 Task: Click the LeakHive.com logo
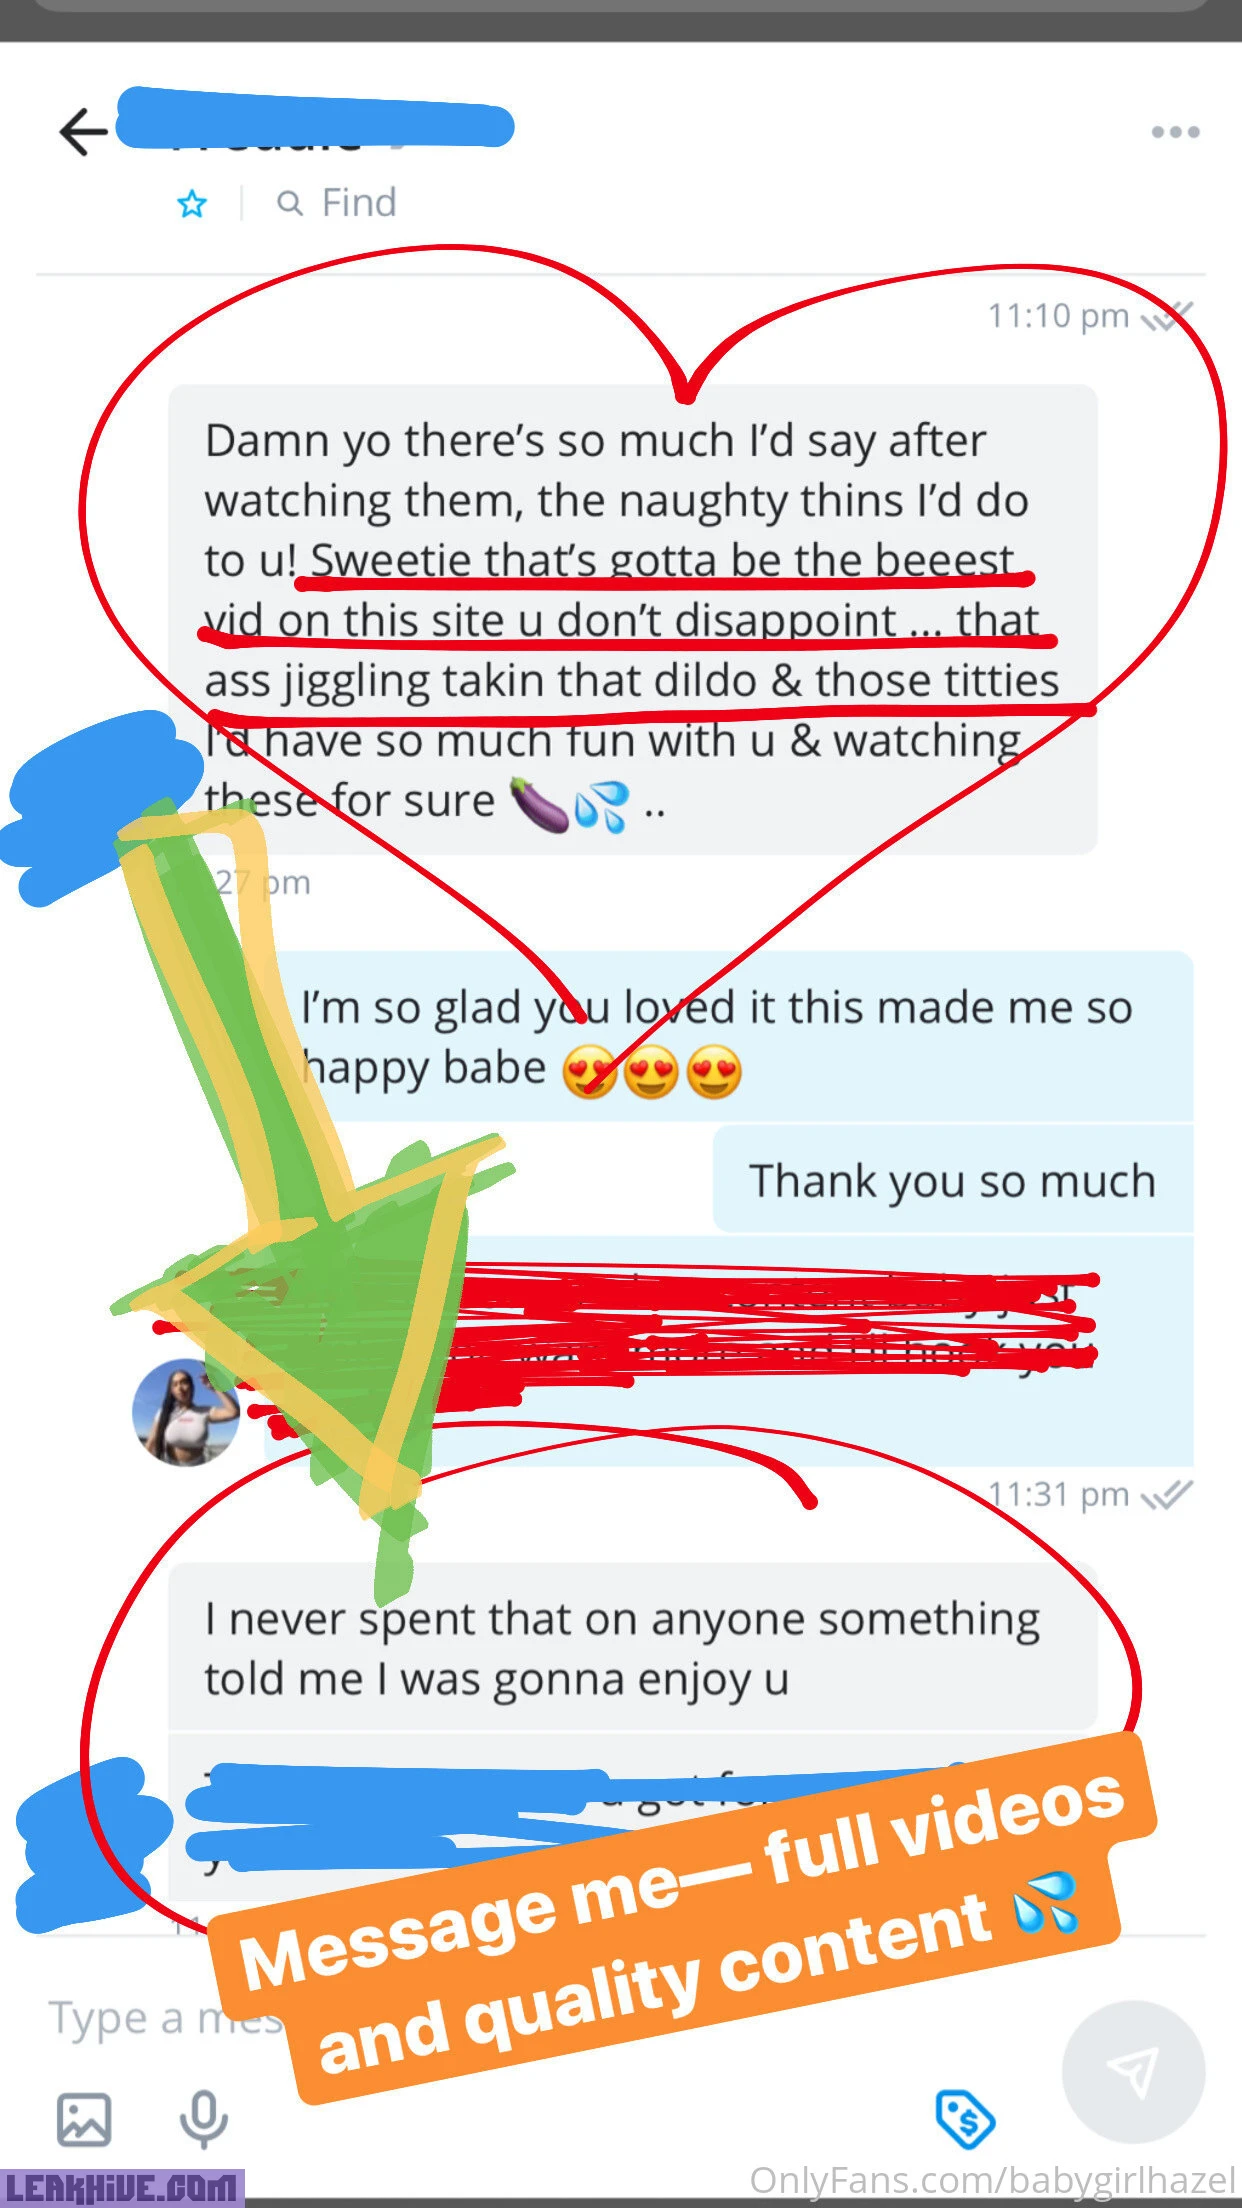(x=121, y=2187)
